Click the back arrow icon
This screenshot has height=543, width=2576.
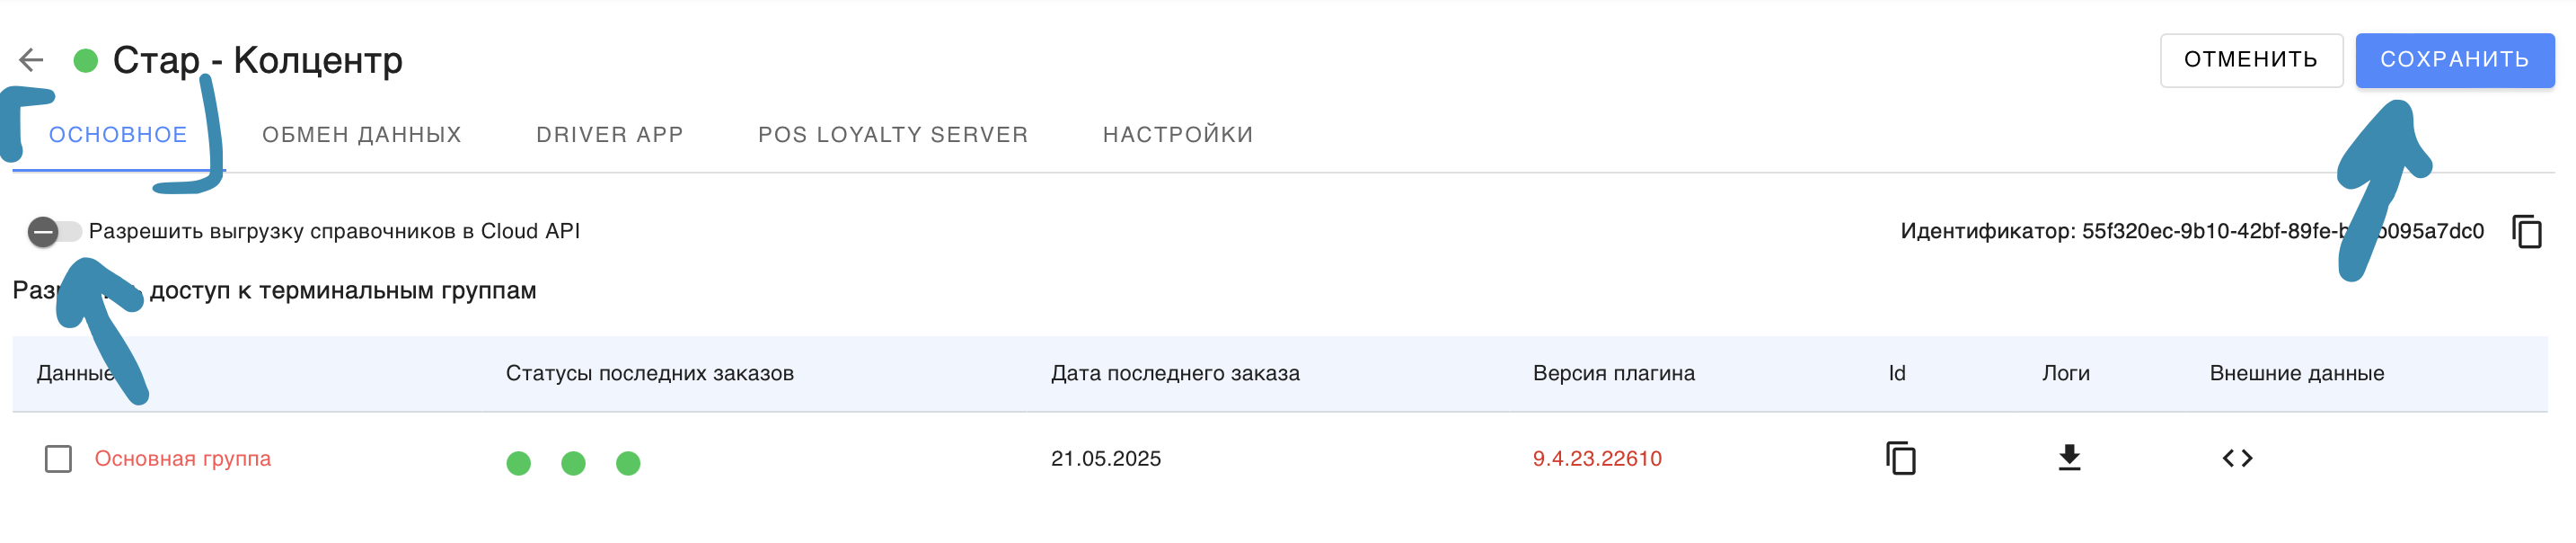coord(32,60)
